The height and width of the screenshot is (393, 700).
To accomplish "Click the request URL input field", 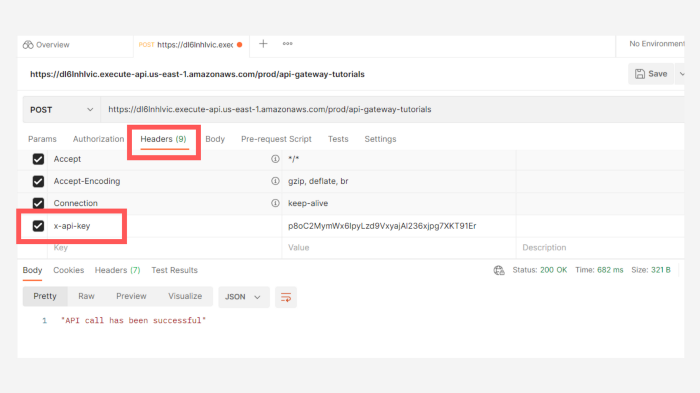I will (393, 109).
